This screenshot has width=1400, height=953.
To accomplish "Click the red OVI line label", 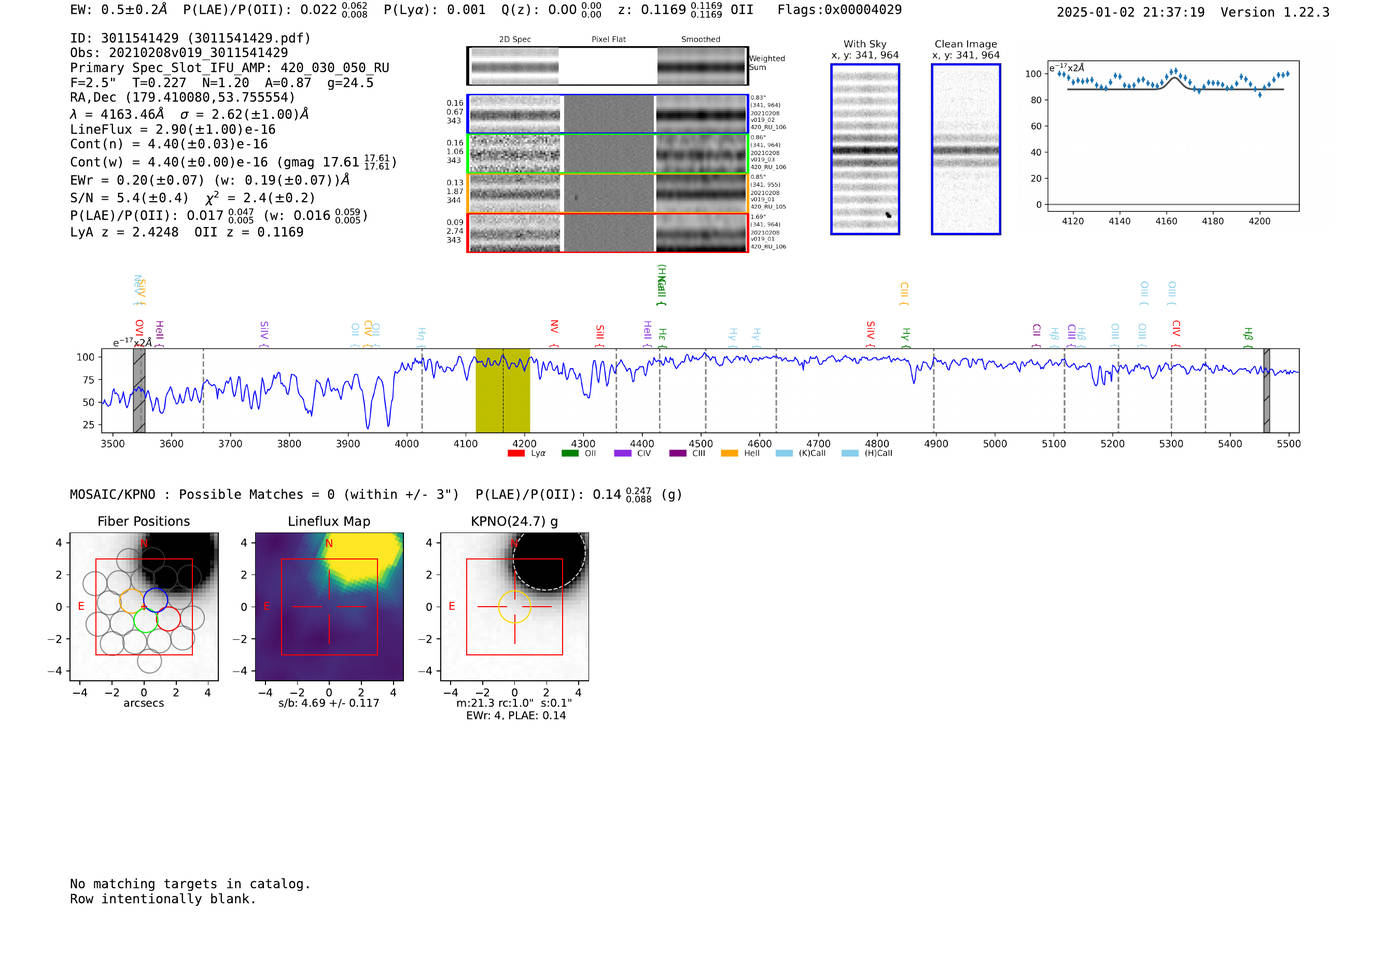I will pyautogui.click(x=139, y=329).
